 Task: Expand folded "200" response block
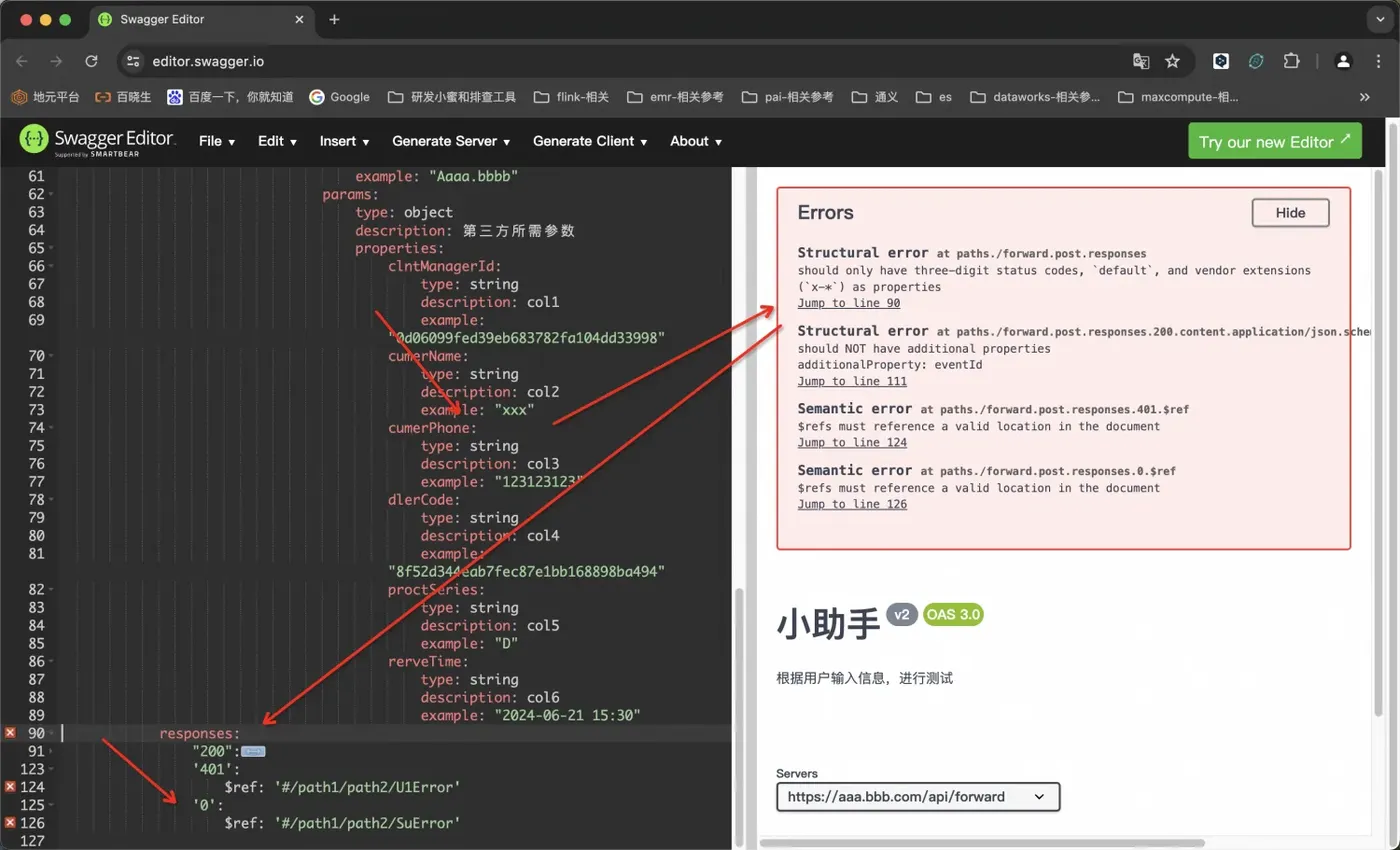[x=253, y=751]
